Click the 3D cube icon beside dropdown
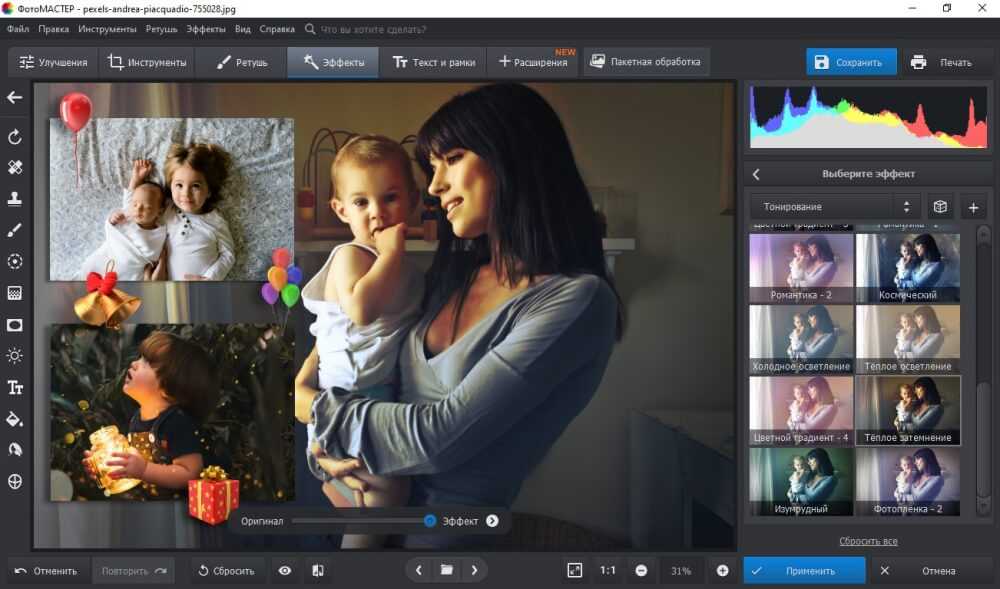 (939, 207)
